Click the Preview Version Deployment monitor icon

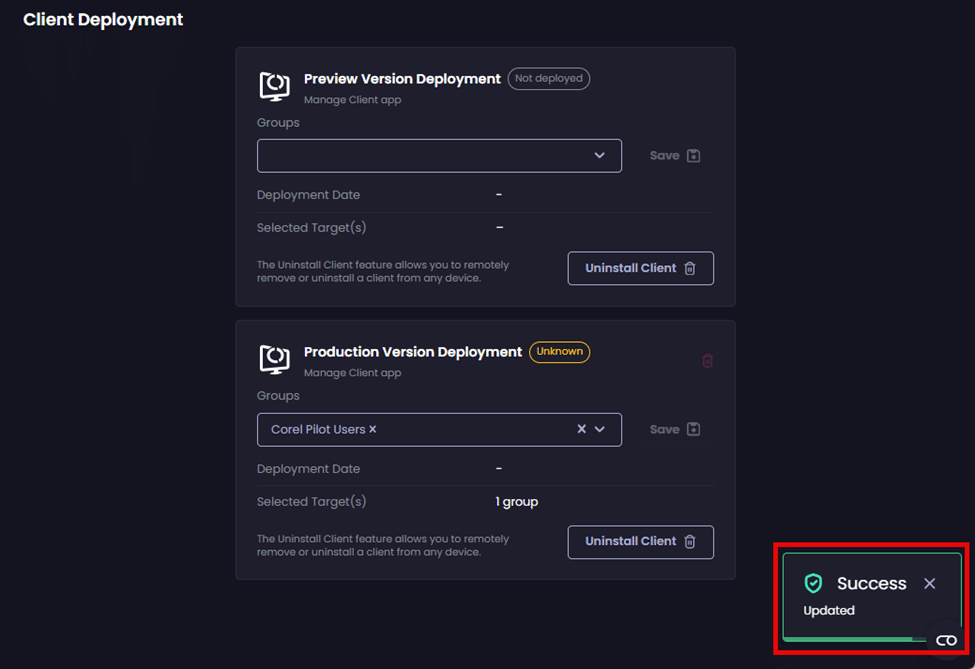point(275,86)
